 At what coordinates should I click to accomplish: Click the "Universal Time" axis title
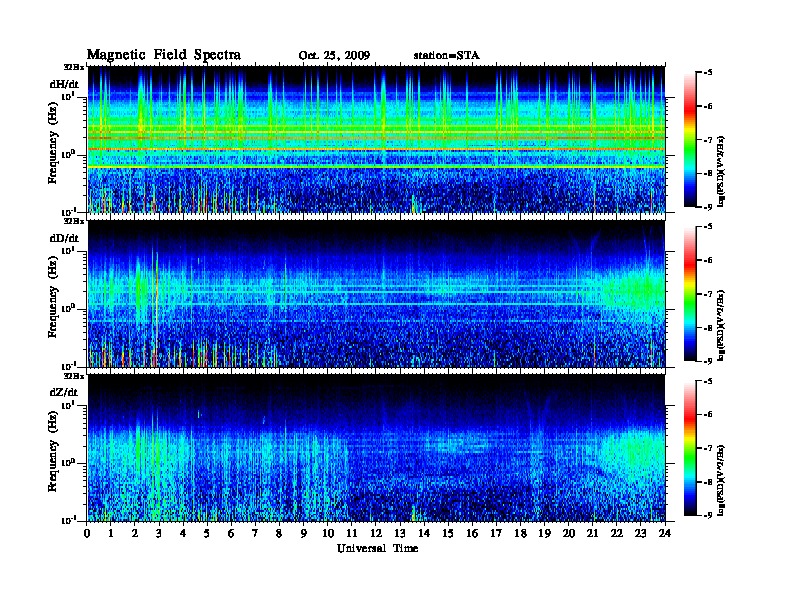(x=377, y=548)
